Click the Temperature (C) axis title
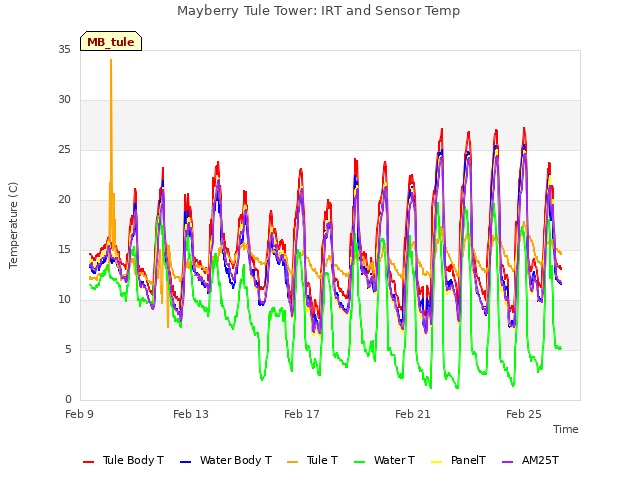 13,225
